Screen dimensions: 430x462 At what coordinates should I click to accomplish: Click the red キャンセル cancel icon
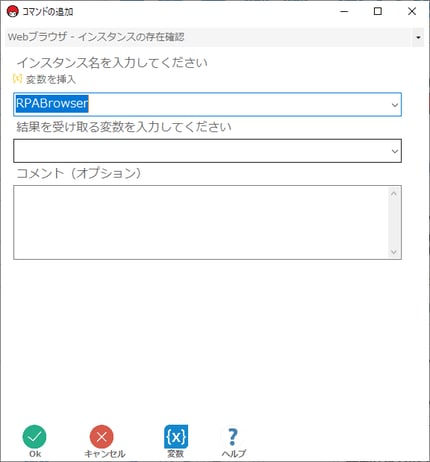coord(102,436)
